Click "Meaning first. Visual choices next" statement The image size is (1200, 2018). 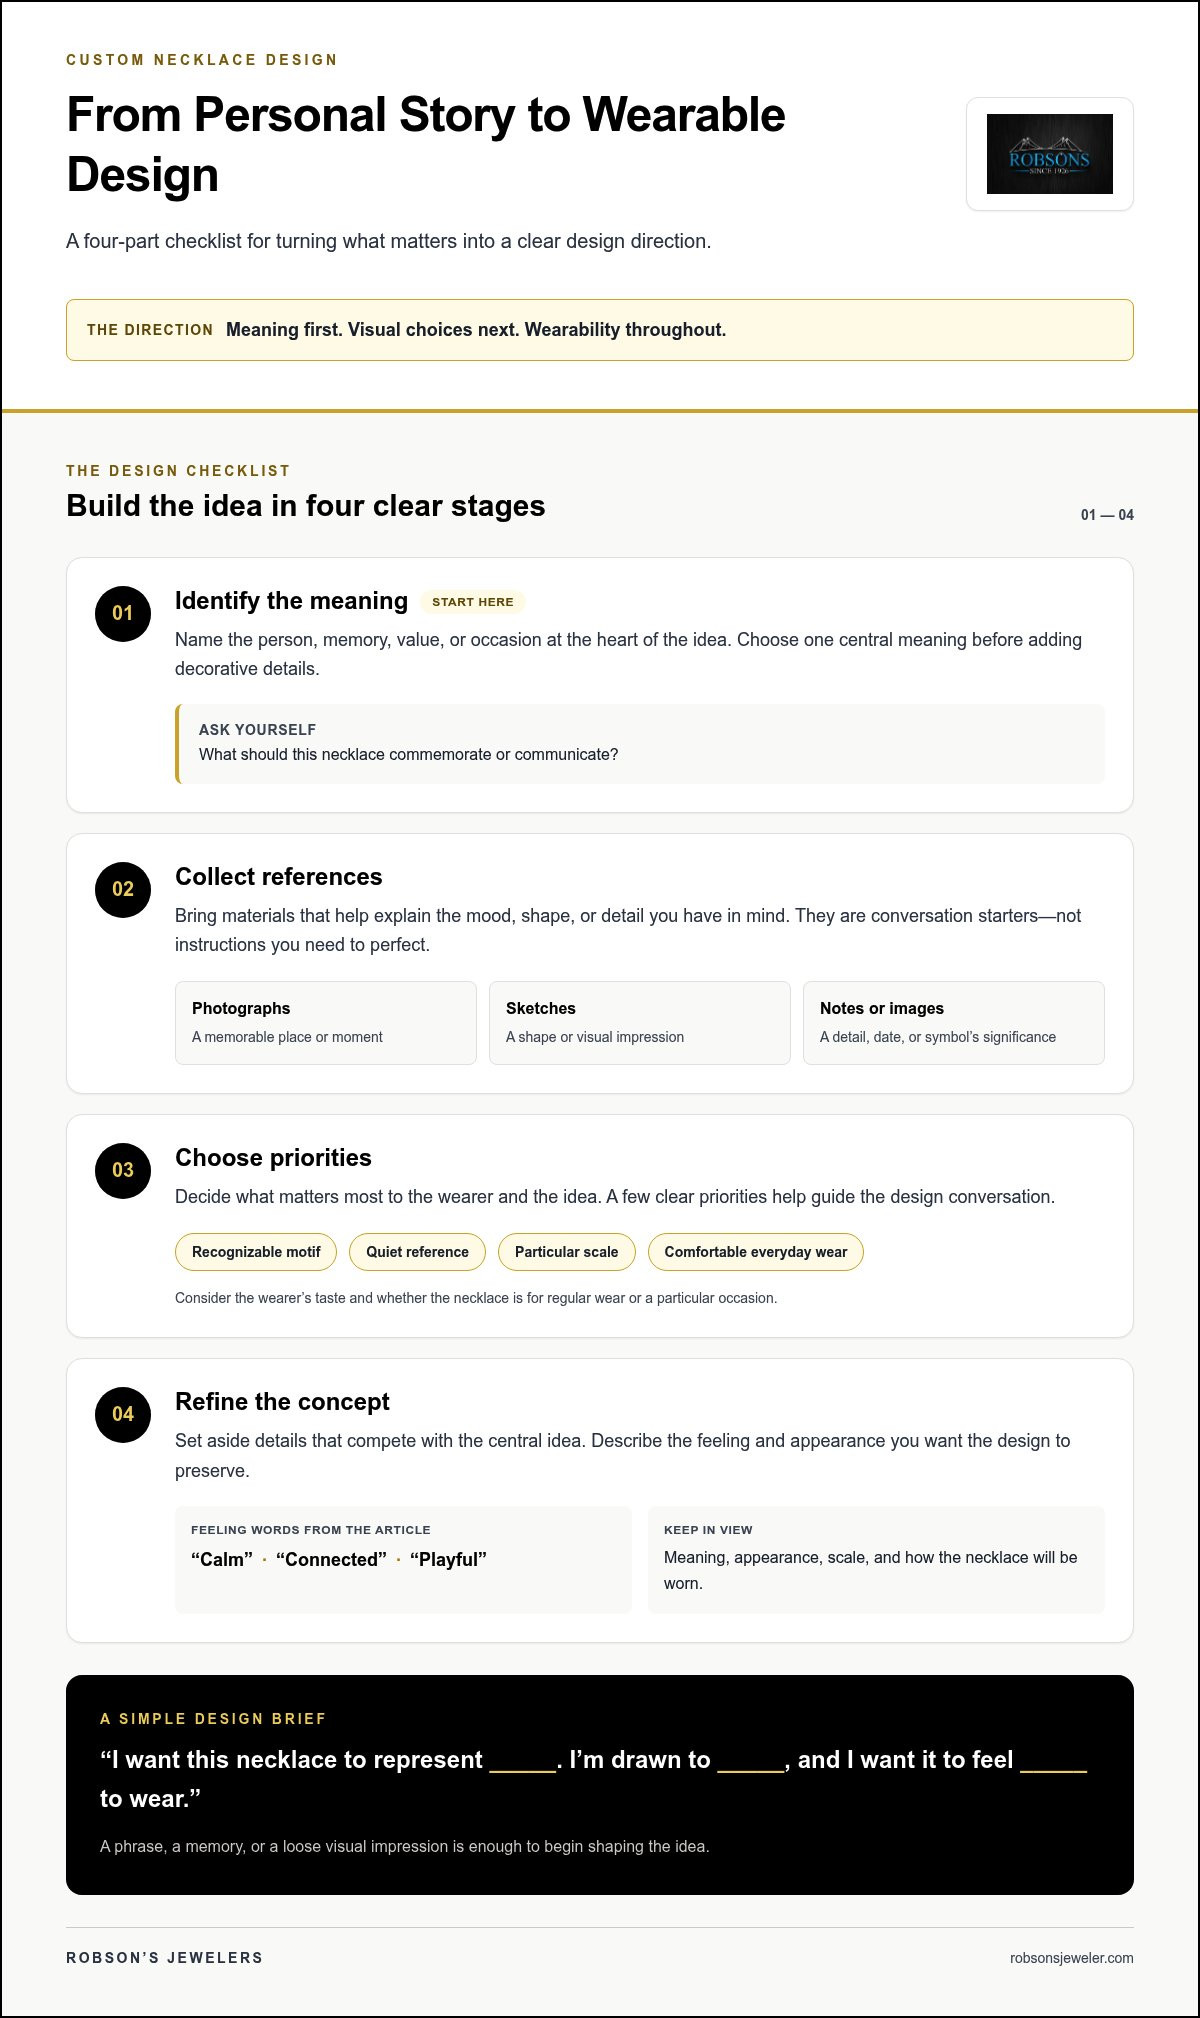click(x=476, y=330)
